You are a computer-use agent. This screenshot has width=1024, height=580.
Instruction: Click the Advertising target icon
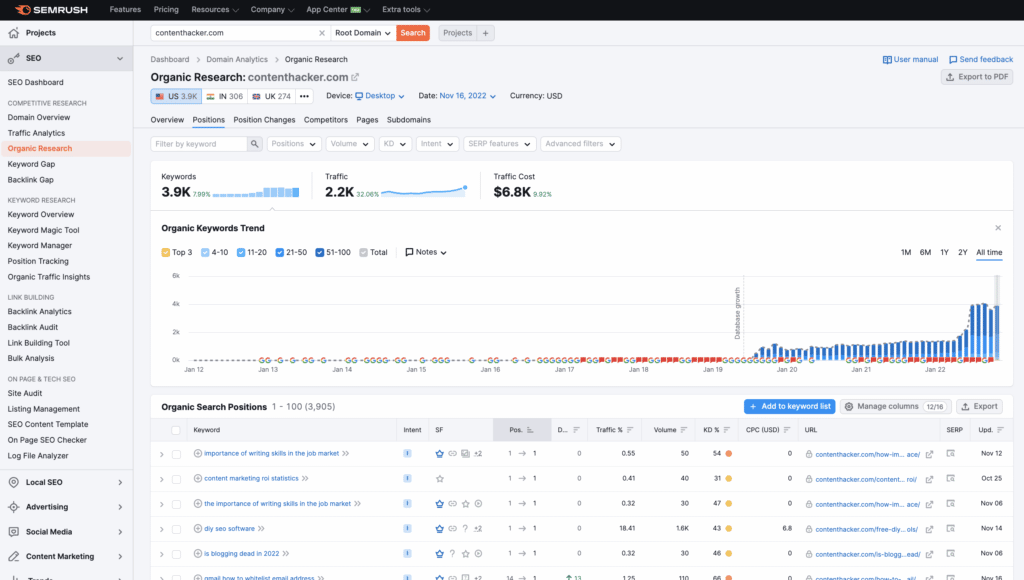pos(14,507)
